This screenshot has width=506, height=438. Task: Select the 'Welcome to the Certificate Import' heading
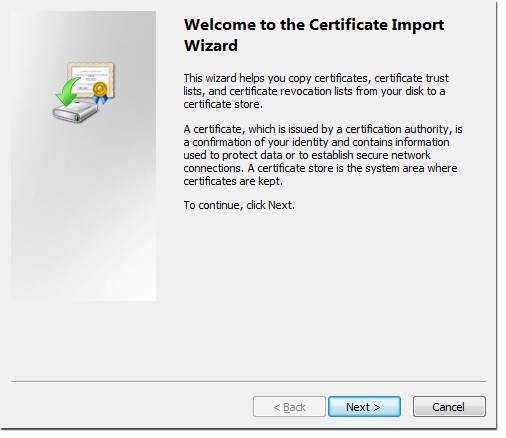pyautogui.click(x=314, y=25)
